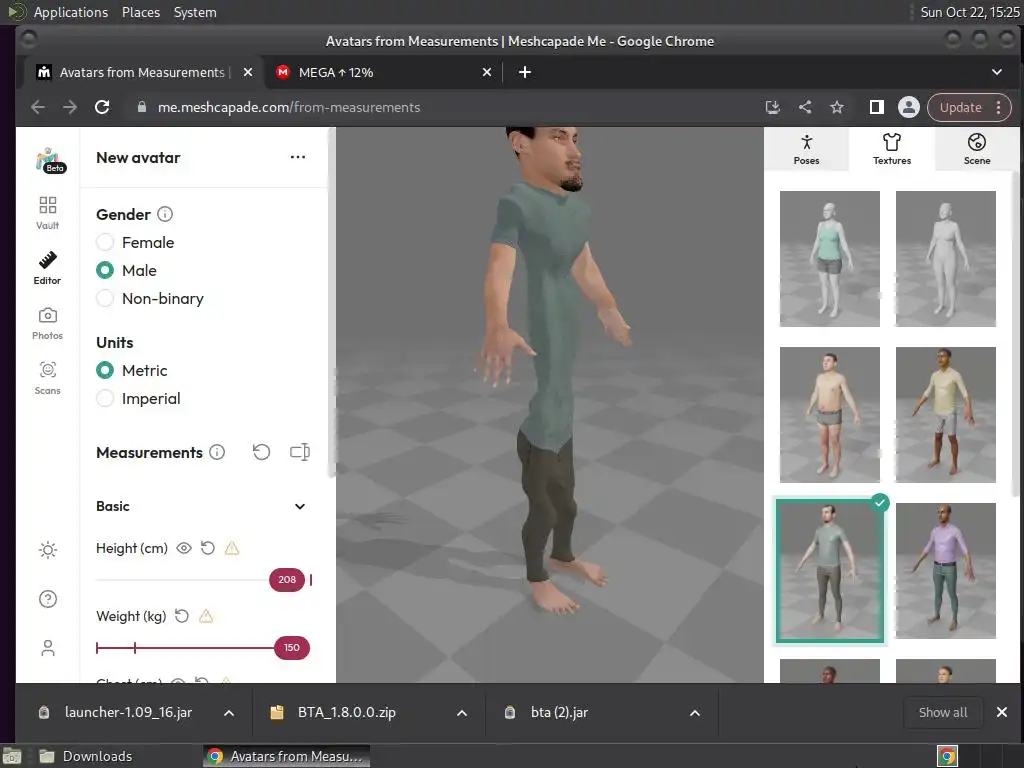Select the yellow shirt male texture
This screenshot has width=1024, height=768.
click(946, 415)
